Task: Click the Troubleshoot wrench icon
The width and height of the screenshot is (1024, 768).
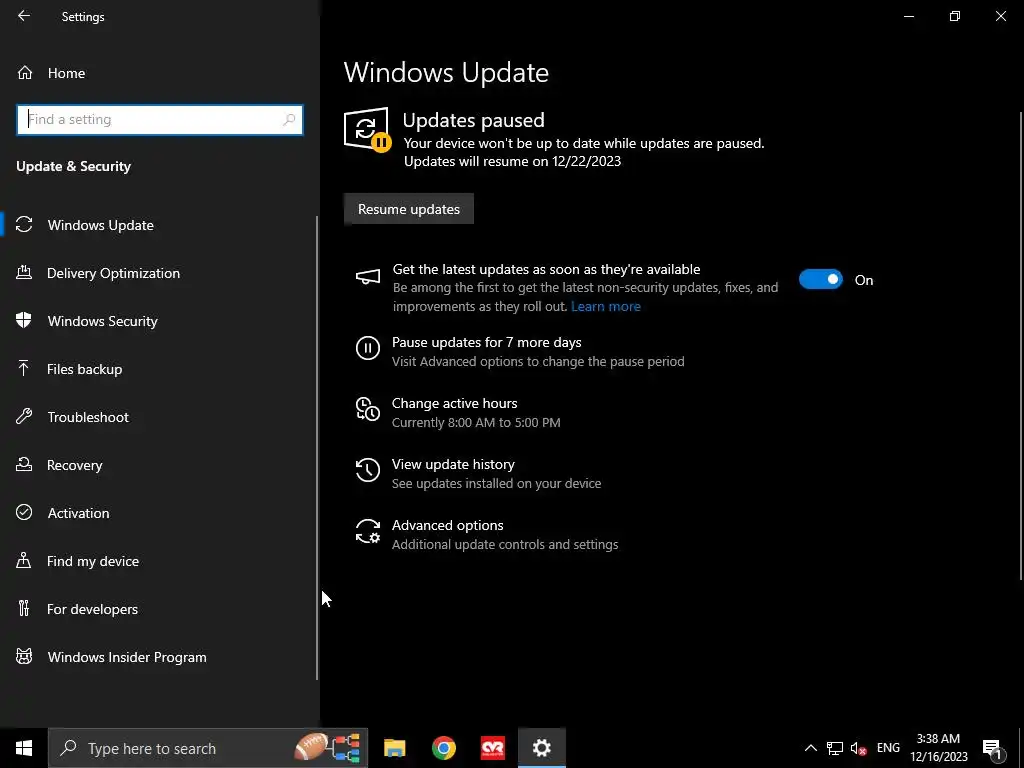Action: point(24,417)
